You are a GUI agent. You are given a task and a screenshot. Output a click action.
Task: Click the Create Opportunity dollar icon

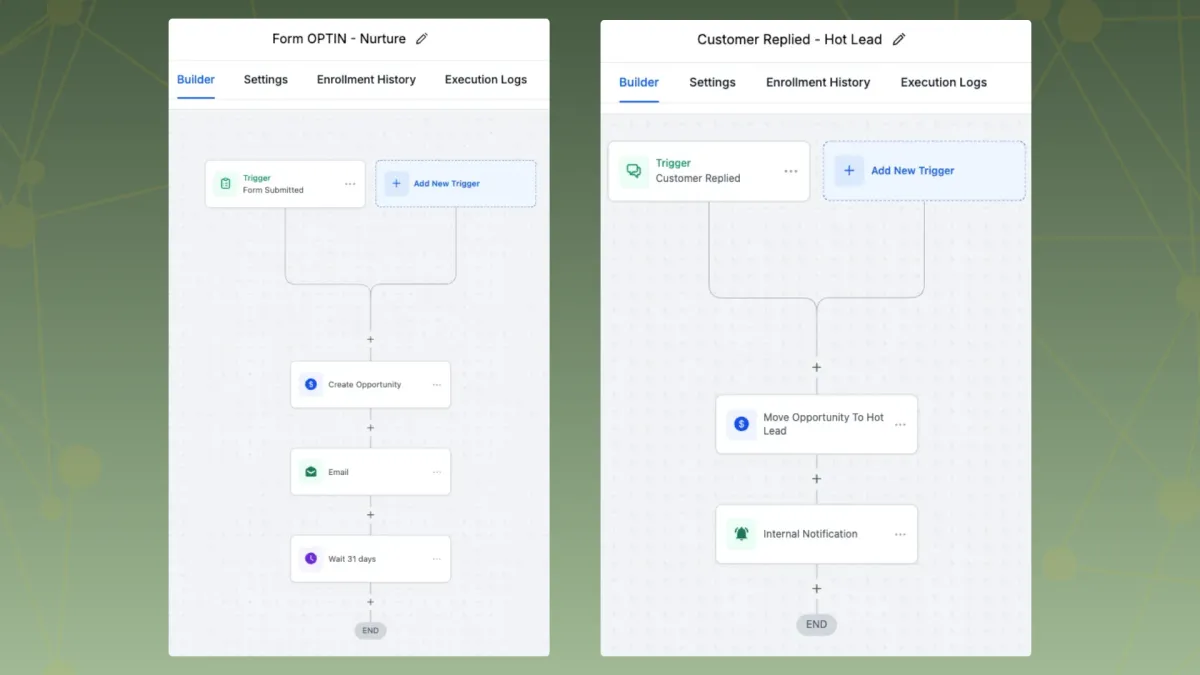tap(310, 384)
